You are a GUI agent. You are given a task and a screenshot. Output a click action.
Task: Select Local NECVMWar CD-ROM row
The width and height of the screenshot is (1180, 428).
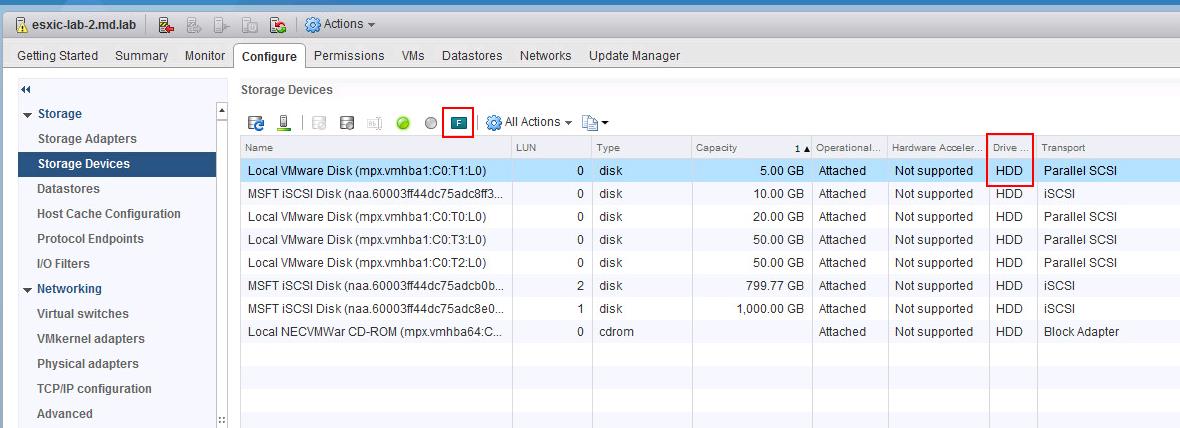[710, 332]
